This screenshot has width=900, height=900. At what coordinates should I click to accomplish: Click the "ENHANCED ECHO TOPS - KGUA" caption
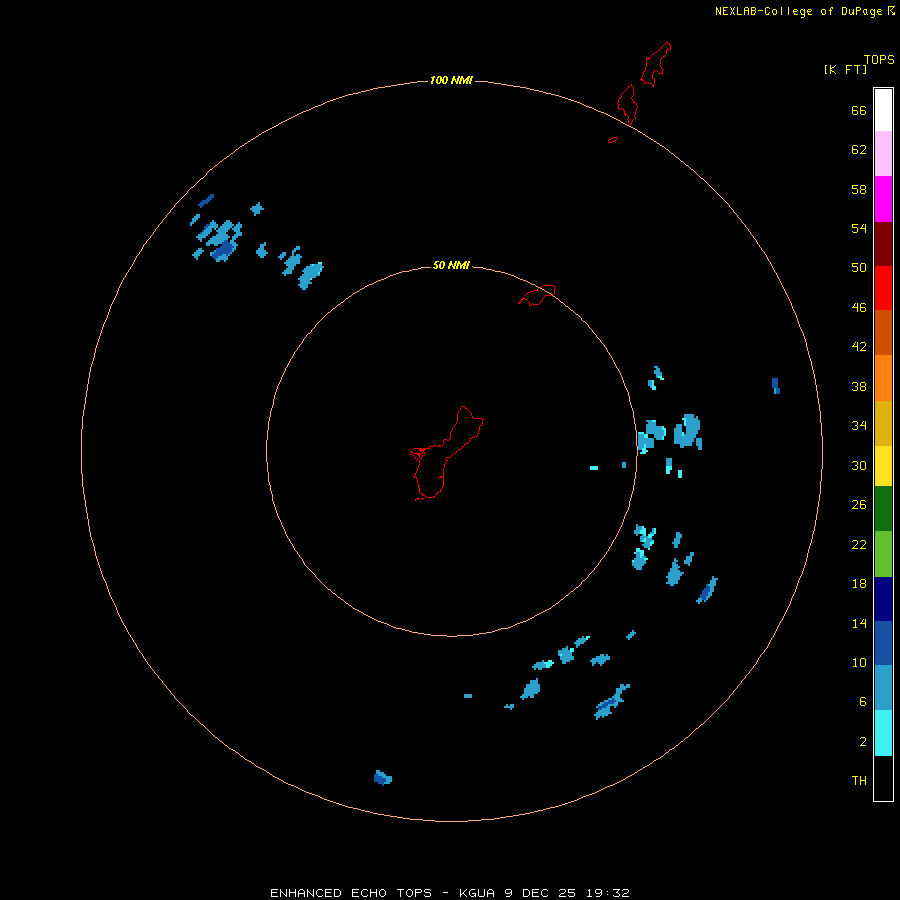382,893
